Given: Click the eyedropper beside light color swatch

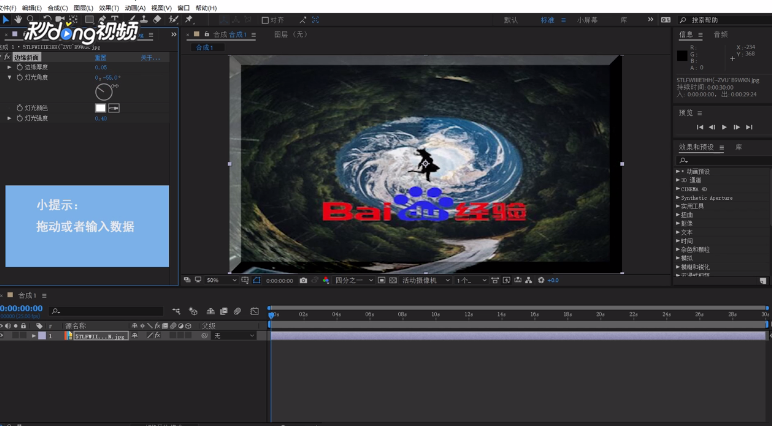Looking at the screenshot, I should [x=114, y=108].
